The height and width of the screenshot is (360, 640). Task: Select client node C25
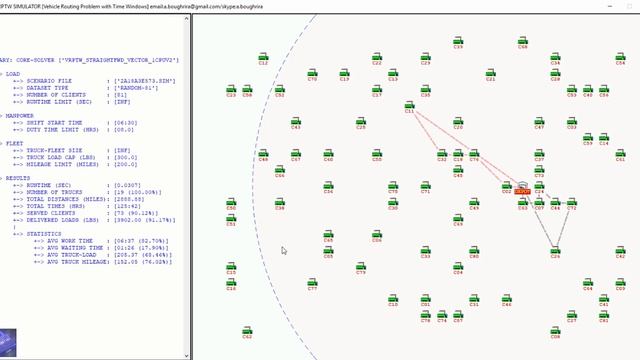[361, 122]
